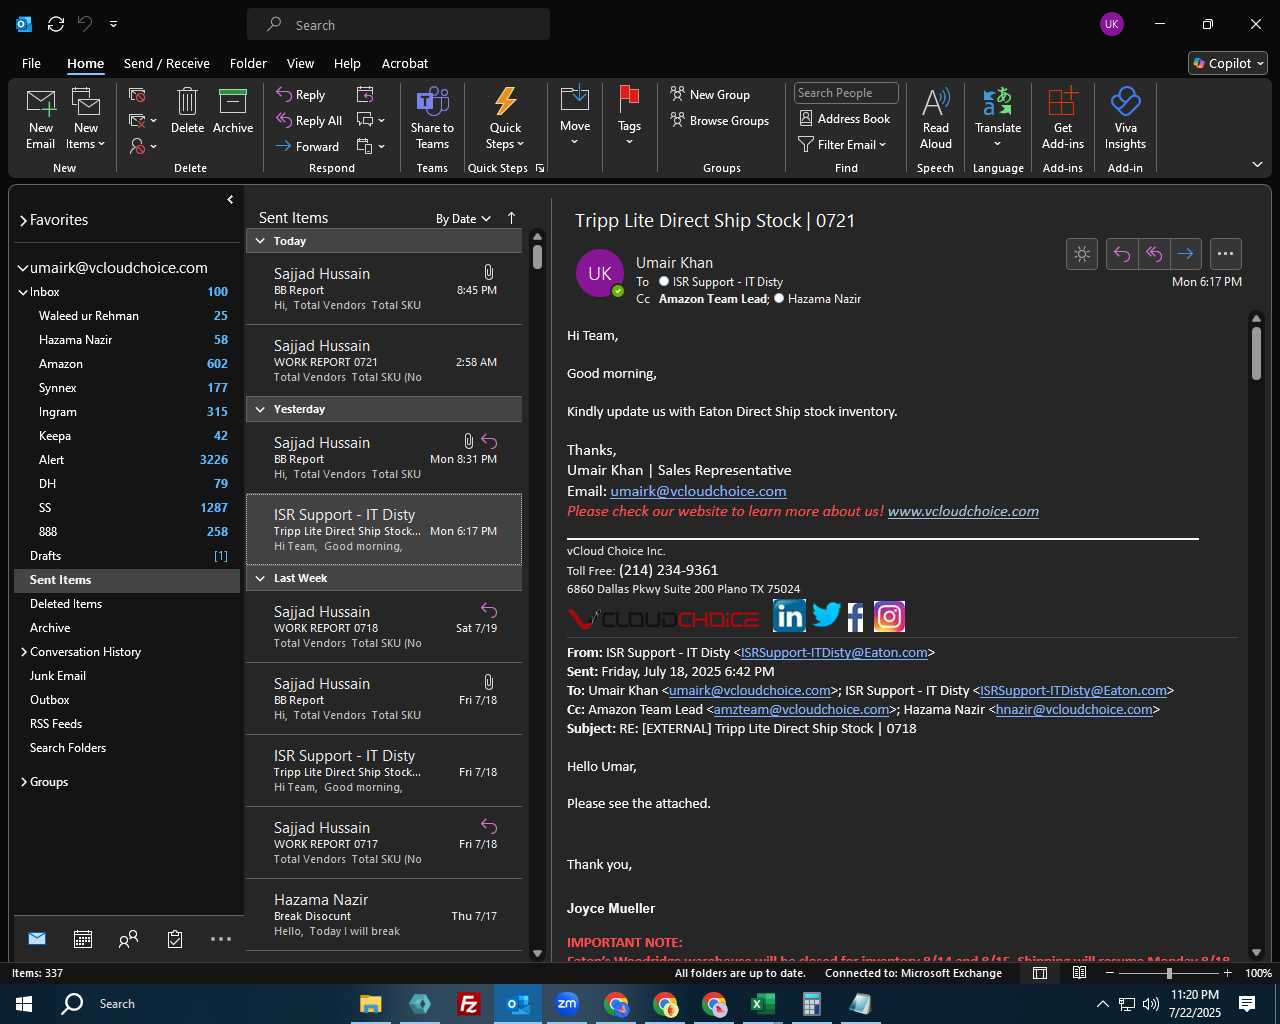Click the Instagram icon in email signature
Image resolution: width=1280 pixels, height=1024 pixels.
tap(889, 616)
